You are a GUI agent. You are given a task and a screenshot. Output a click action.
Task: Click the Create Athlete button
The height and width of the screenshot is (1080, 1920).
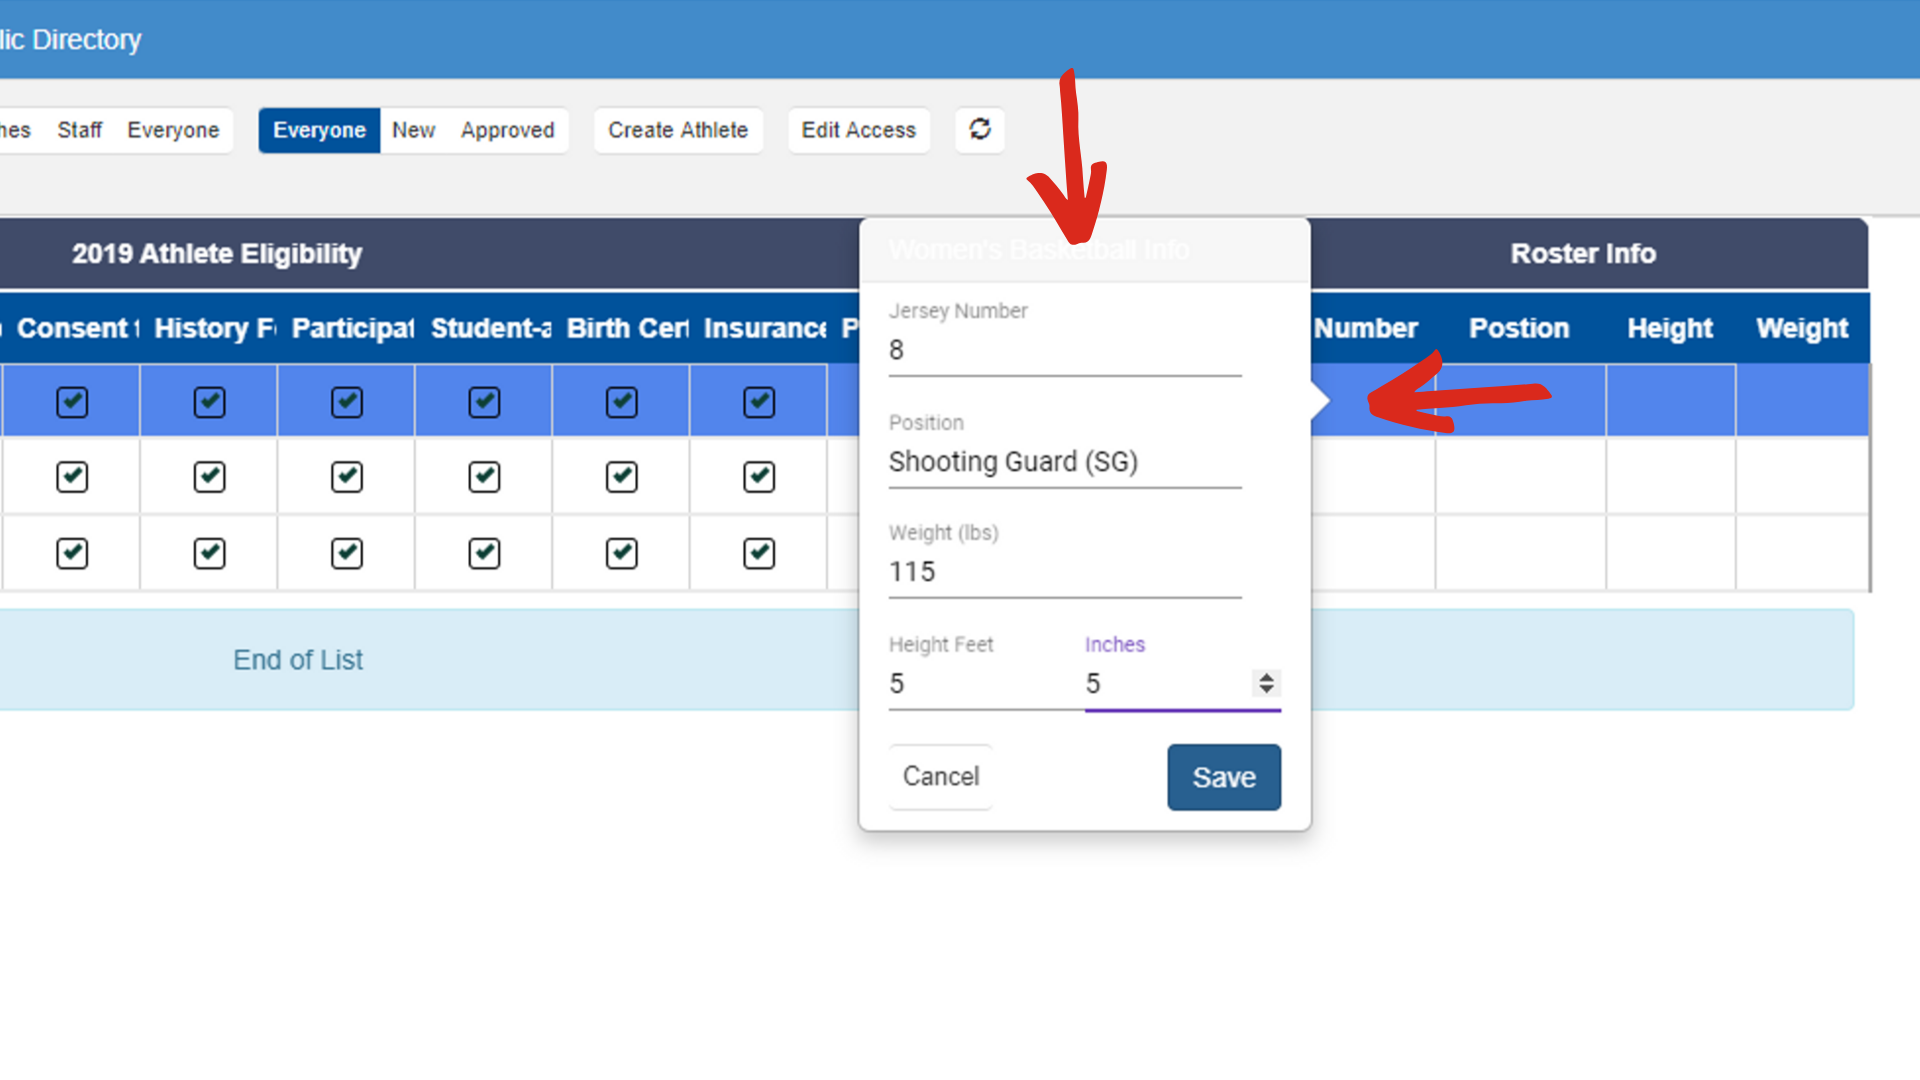click(678, 130)
